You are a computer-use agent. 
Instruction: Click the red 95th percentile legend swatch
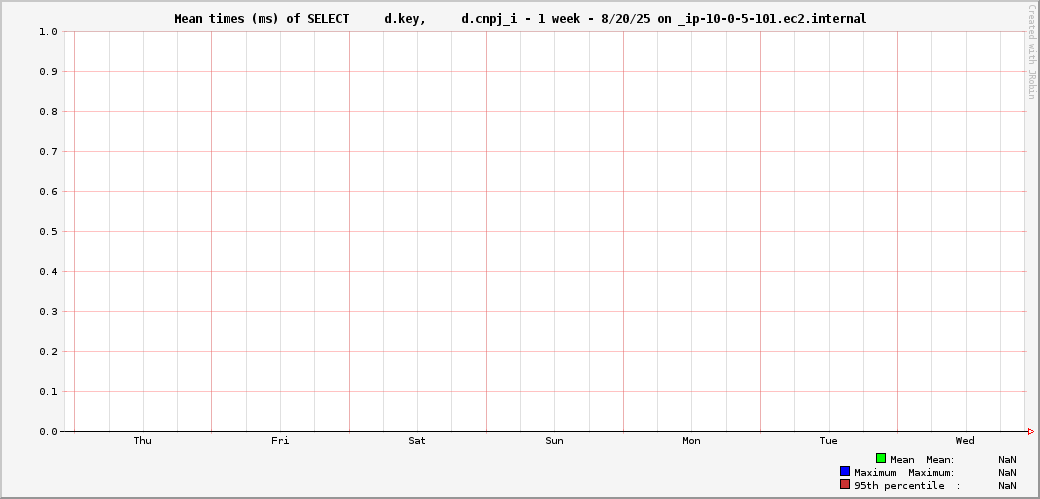tap(845, 485)
